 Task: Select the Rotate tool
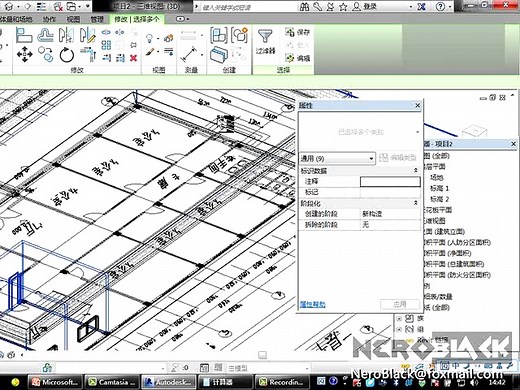tap(67, 55)
